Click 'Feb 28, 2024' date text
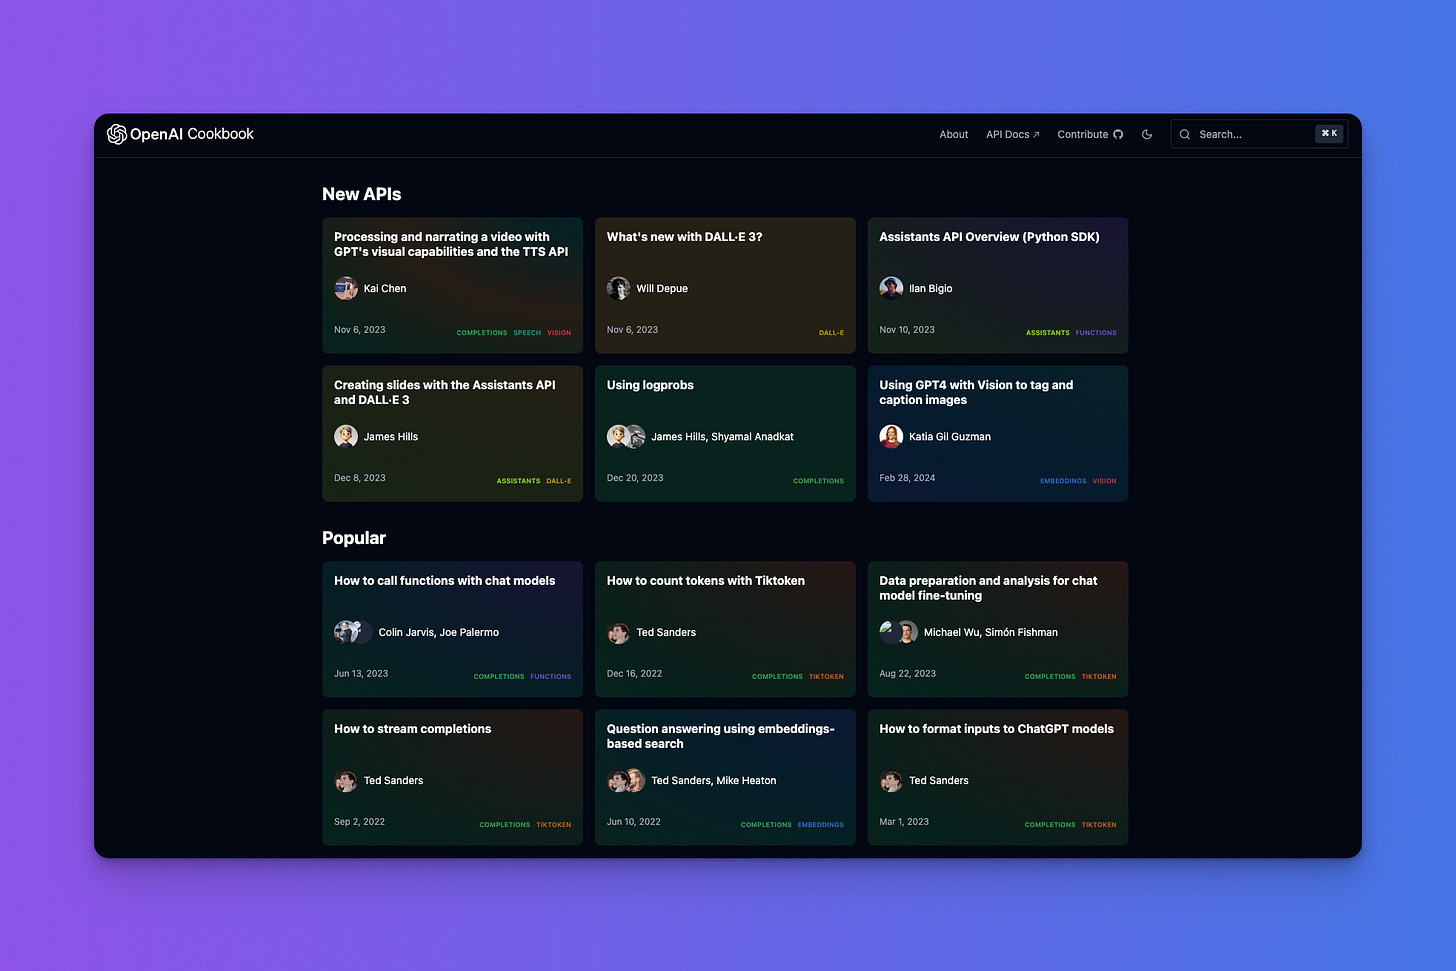This screenshot has width=1456, height=971. coord(907,478)
